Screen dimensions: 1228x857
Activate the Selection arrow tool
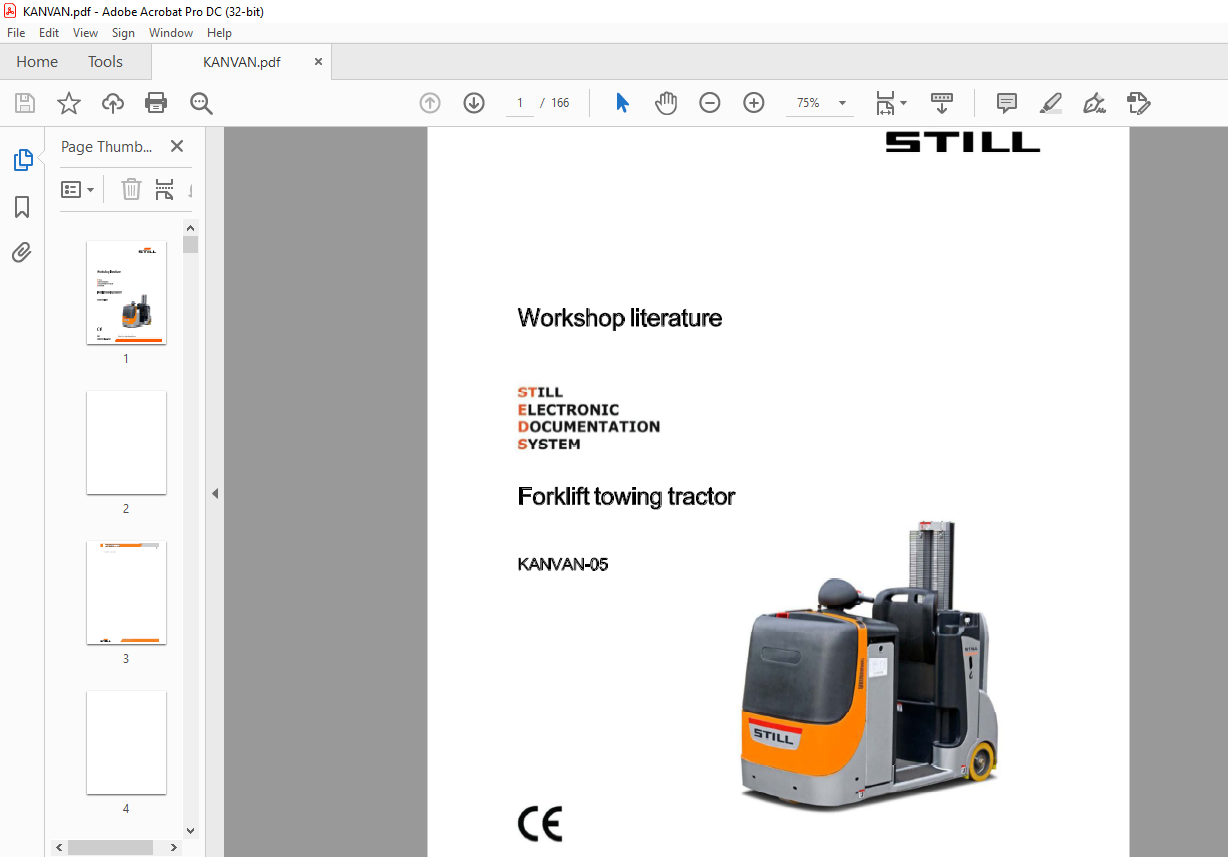point(622,103)
